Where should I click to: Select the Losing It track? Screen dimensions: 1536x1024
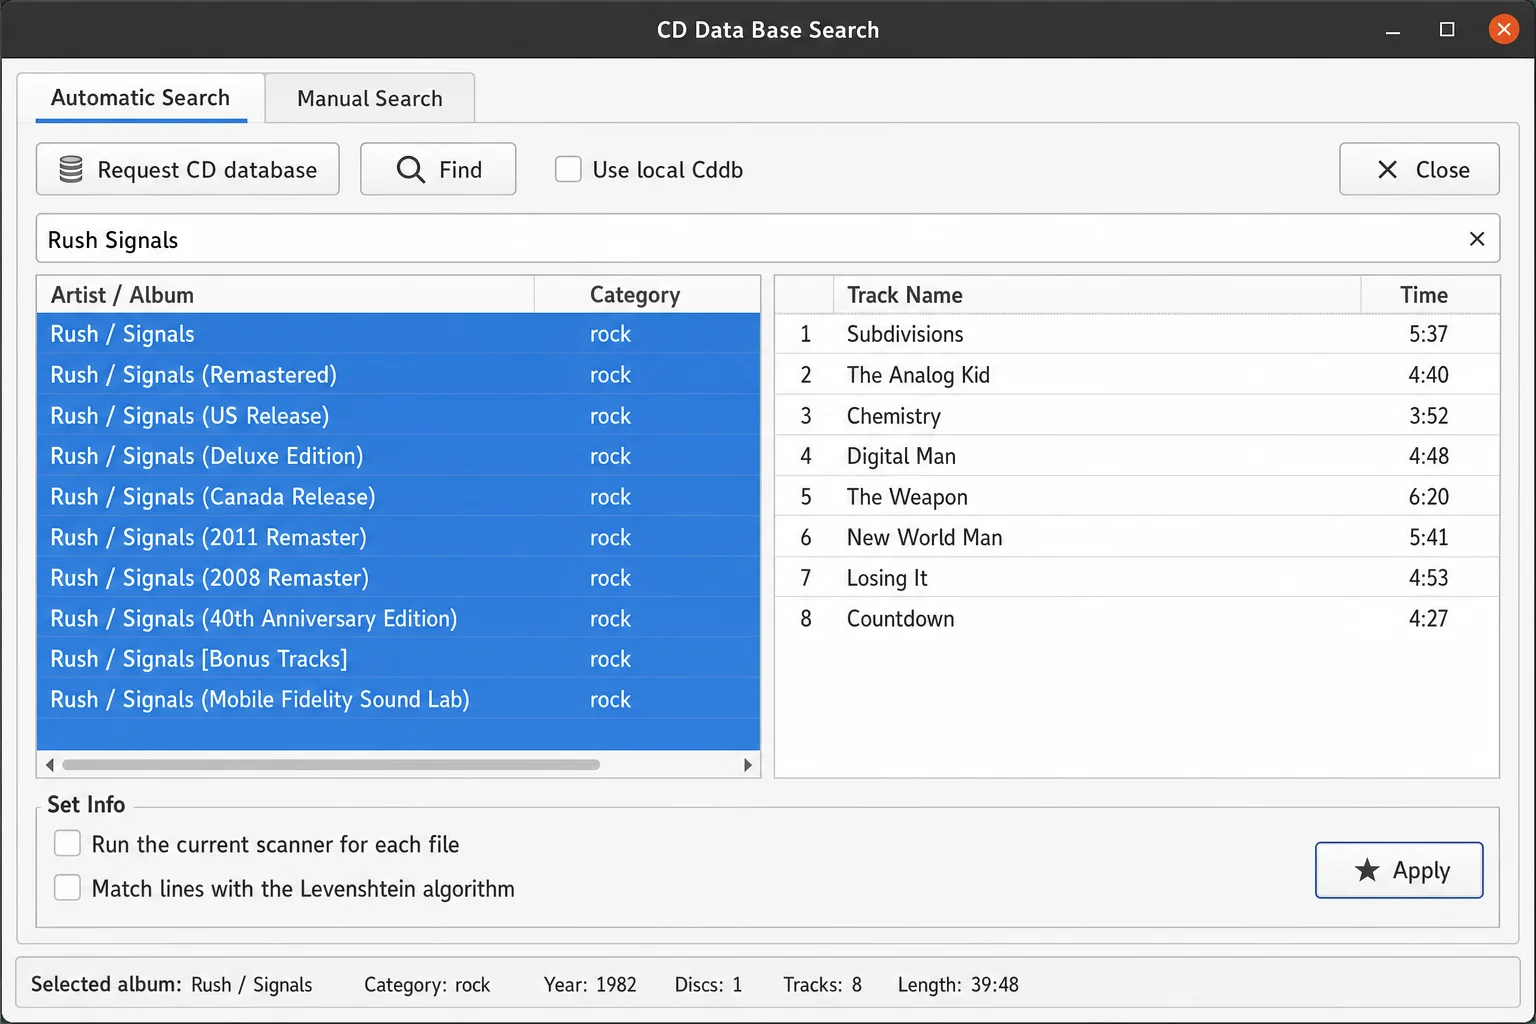(x=1137, y=578)
